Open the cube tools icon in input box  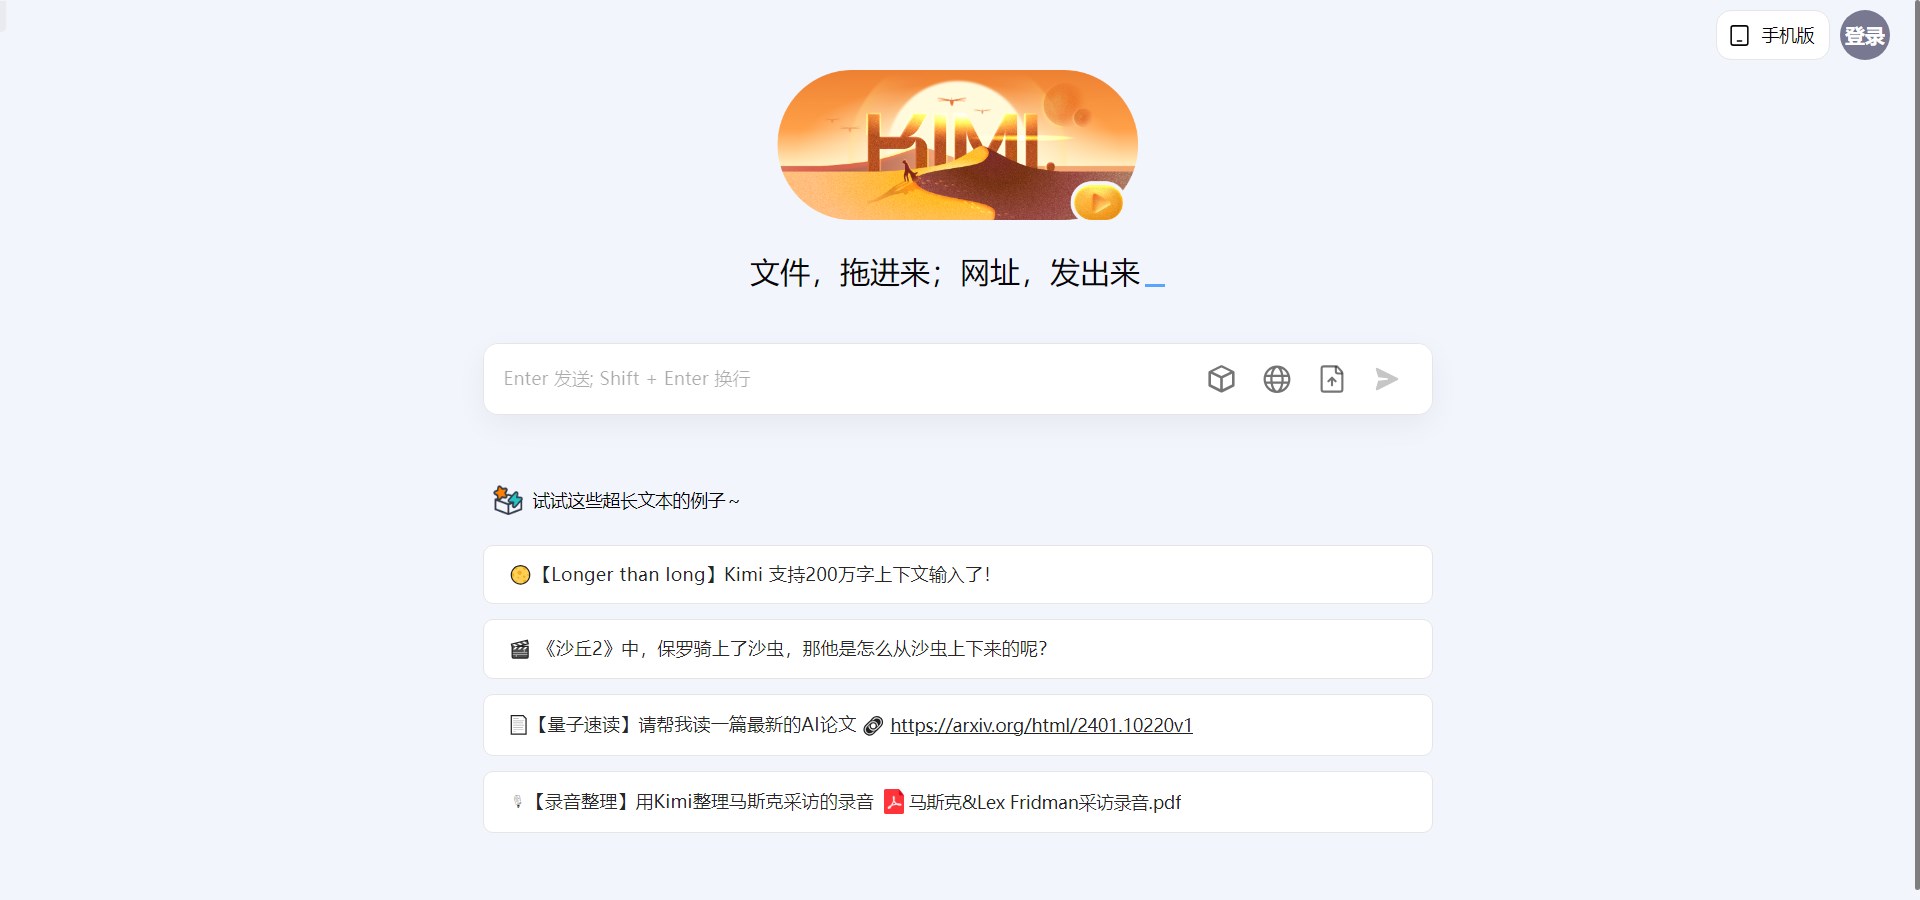pos(1221,379)
